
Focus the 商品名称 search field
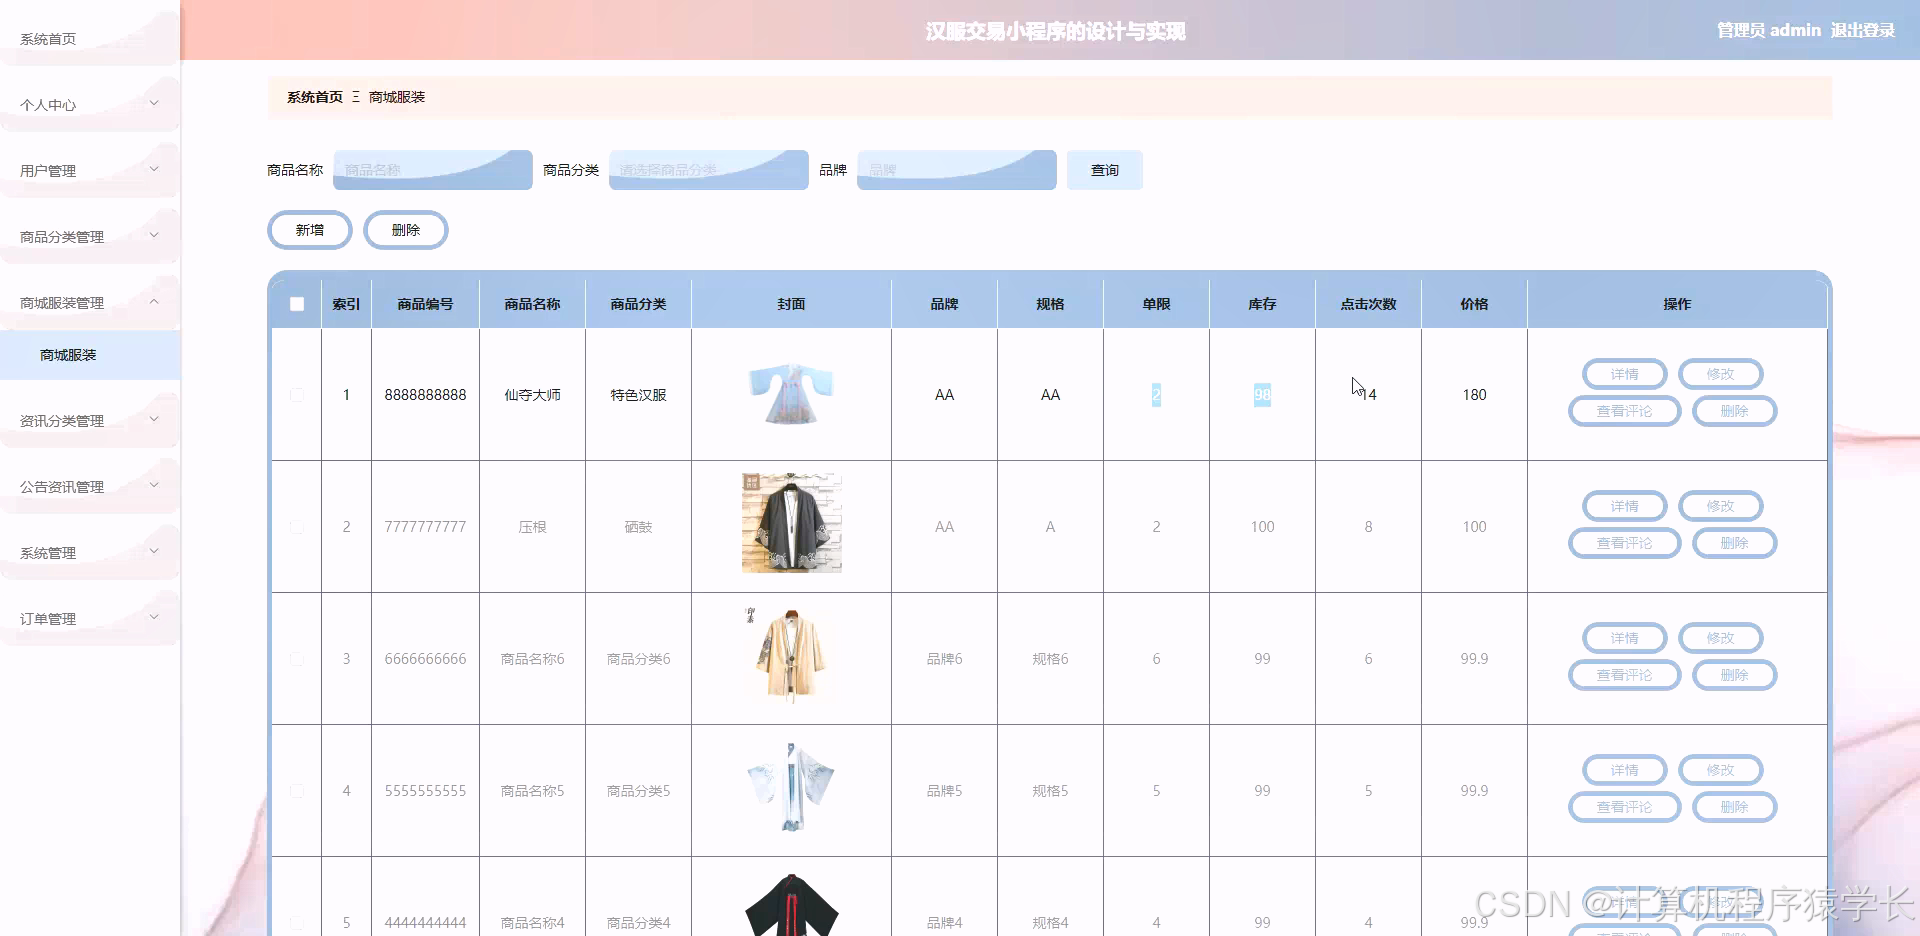pyautogui.click(x=432, y=170)
